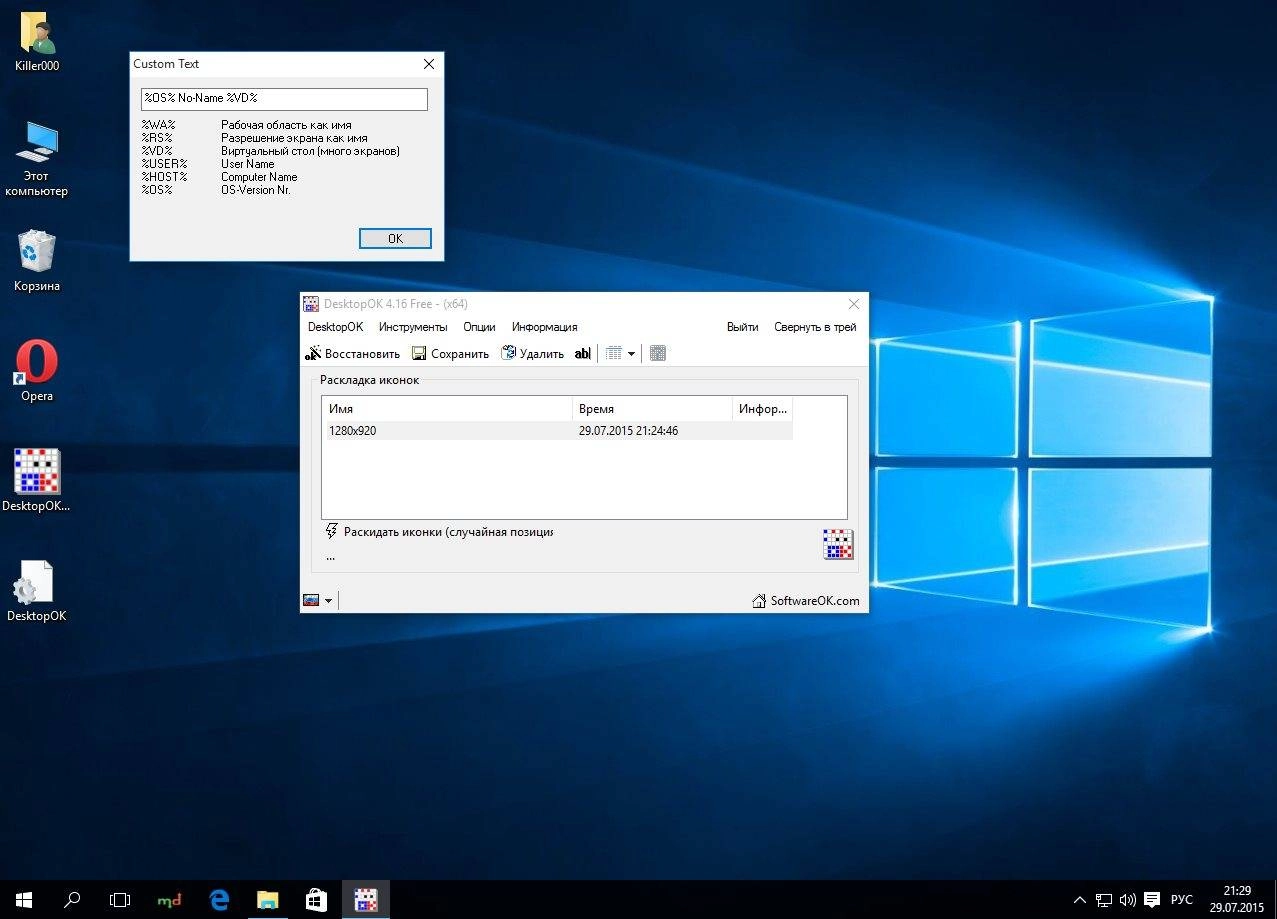Select the DesktopOK settings file icon

[x=37, y=591]
